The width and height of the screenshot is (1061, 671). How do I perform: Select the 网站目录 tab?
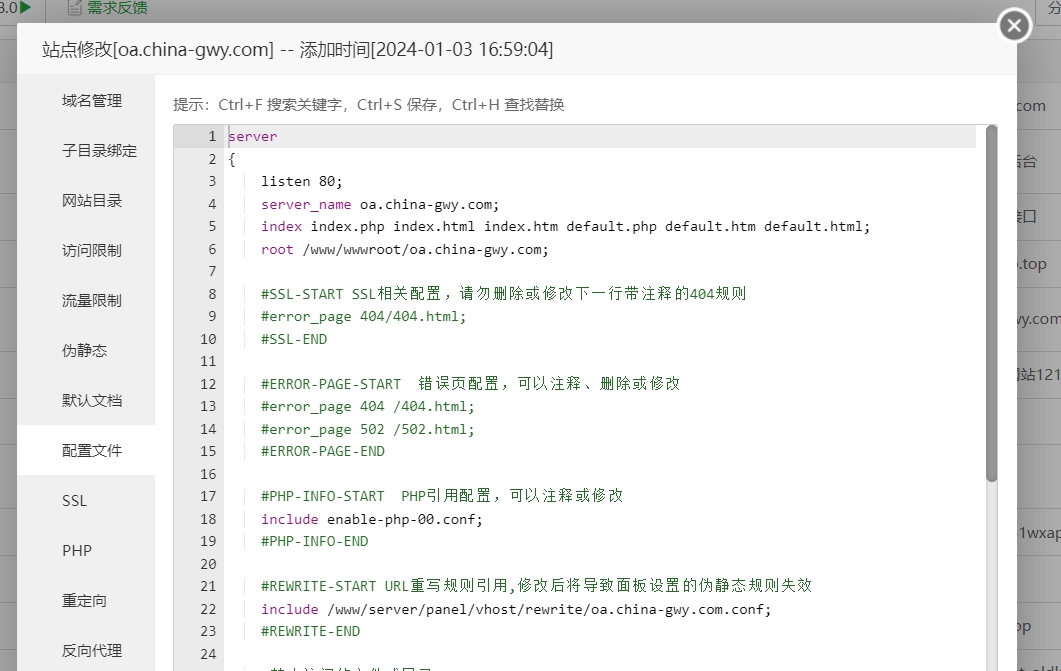92,201
